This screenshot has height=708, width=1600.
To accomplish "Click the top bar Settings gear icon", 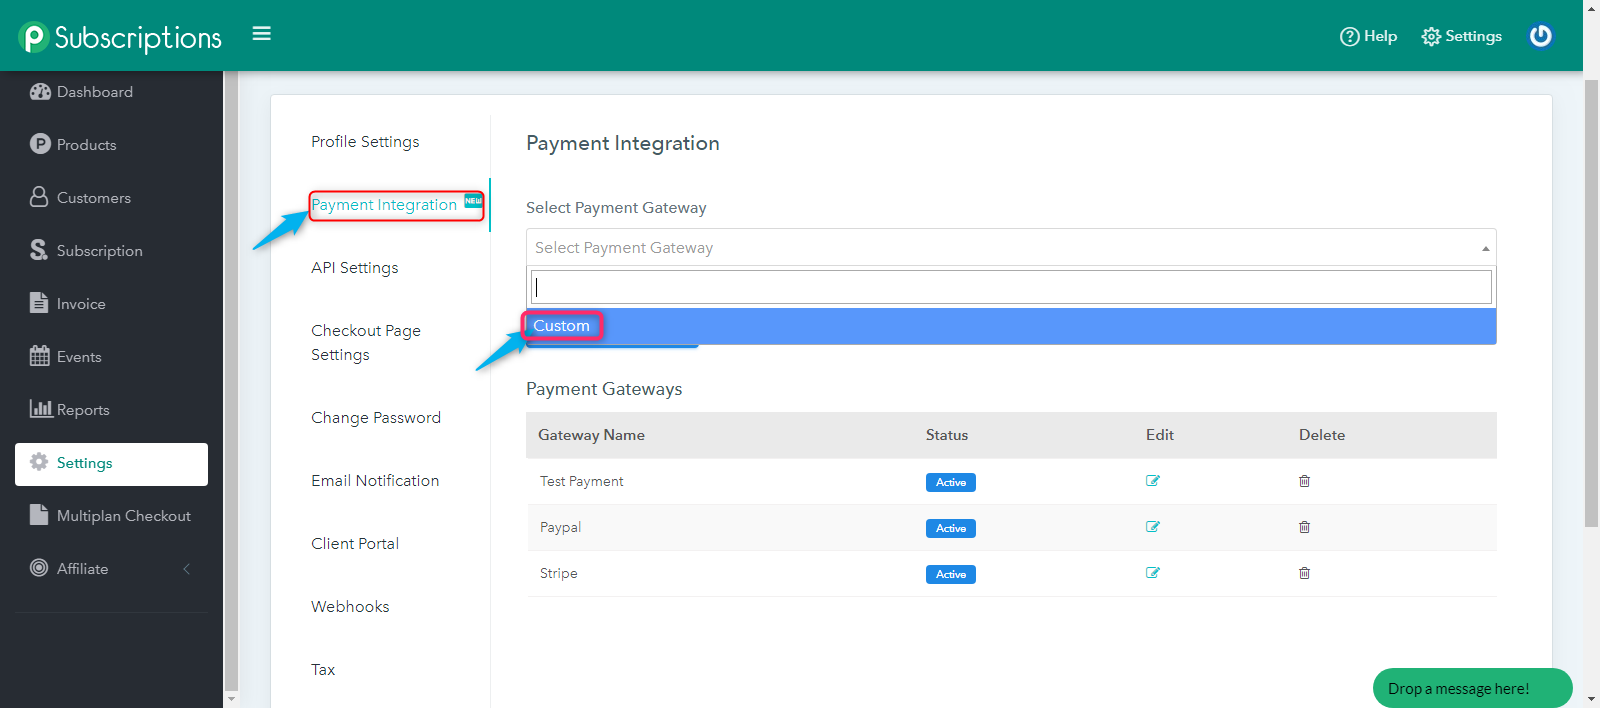I will pos(1432,37).
